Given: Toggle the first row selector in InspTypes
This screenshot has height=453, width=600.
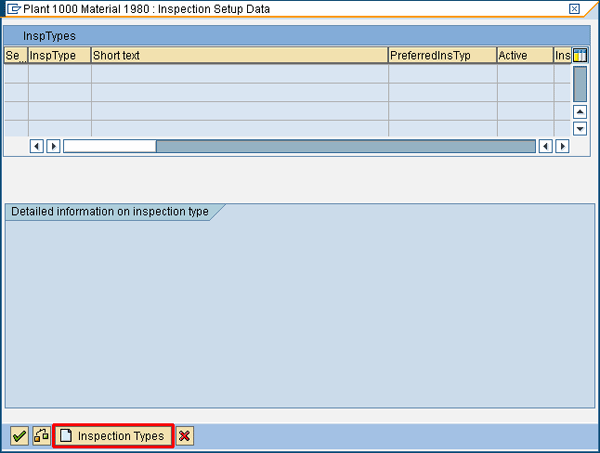Looking at the screenshot, I should point(15,74).
